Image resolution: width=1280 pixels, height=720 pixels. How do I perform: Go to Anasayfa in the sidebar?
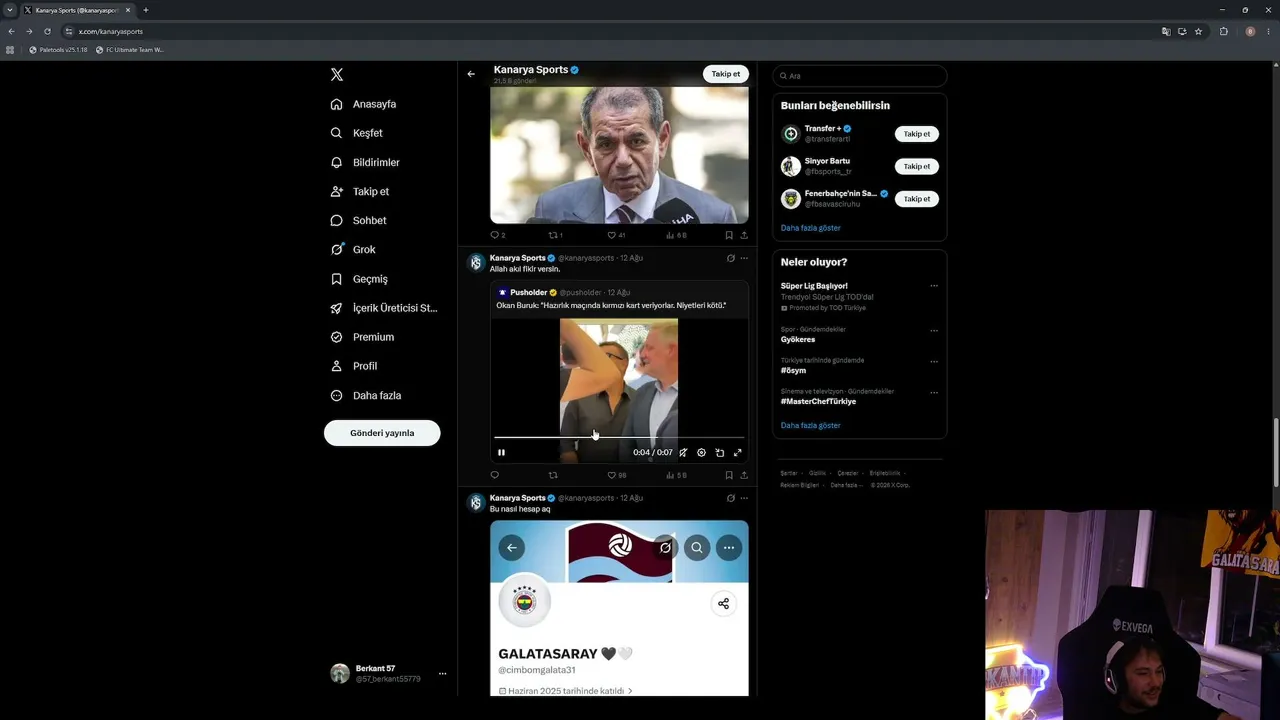pyautogui.click(x=363, y=104)
